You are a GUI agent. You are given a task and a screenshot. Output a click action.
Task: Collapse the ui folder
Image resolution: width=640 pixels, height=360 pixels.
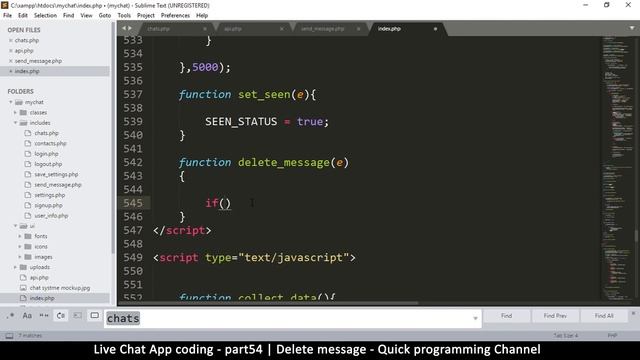click(16, 226)
